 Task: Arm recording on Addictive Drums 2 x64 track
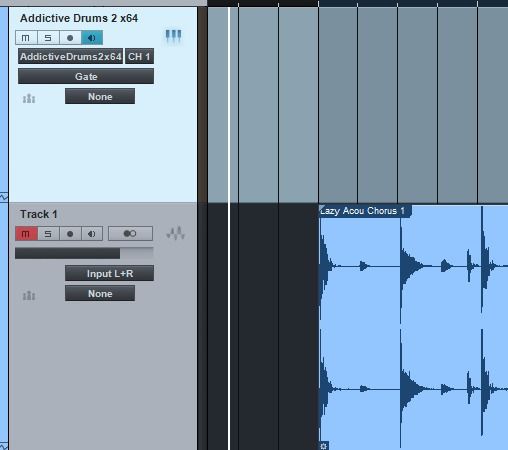pyautogui.click(x=70, y=37)
